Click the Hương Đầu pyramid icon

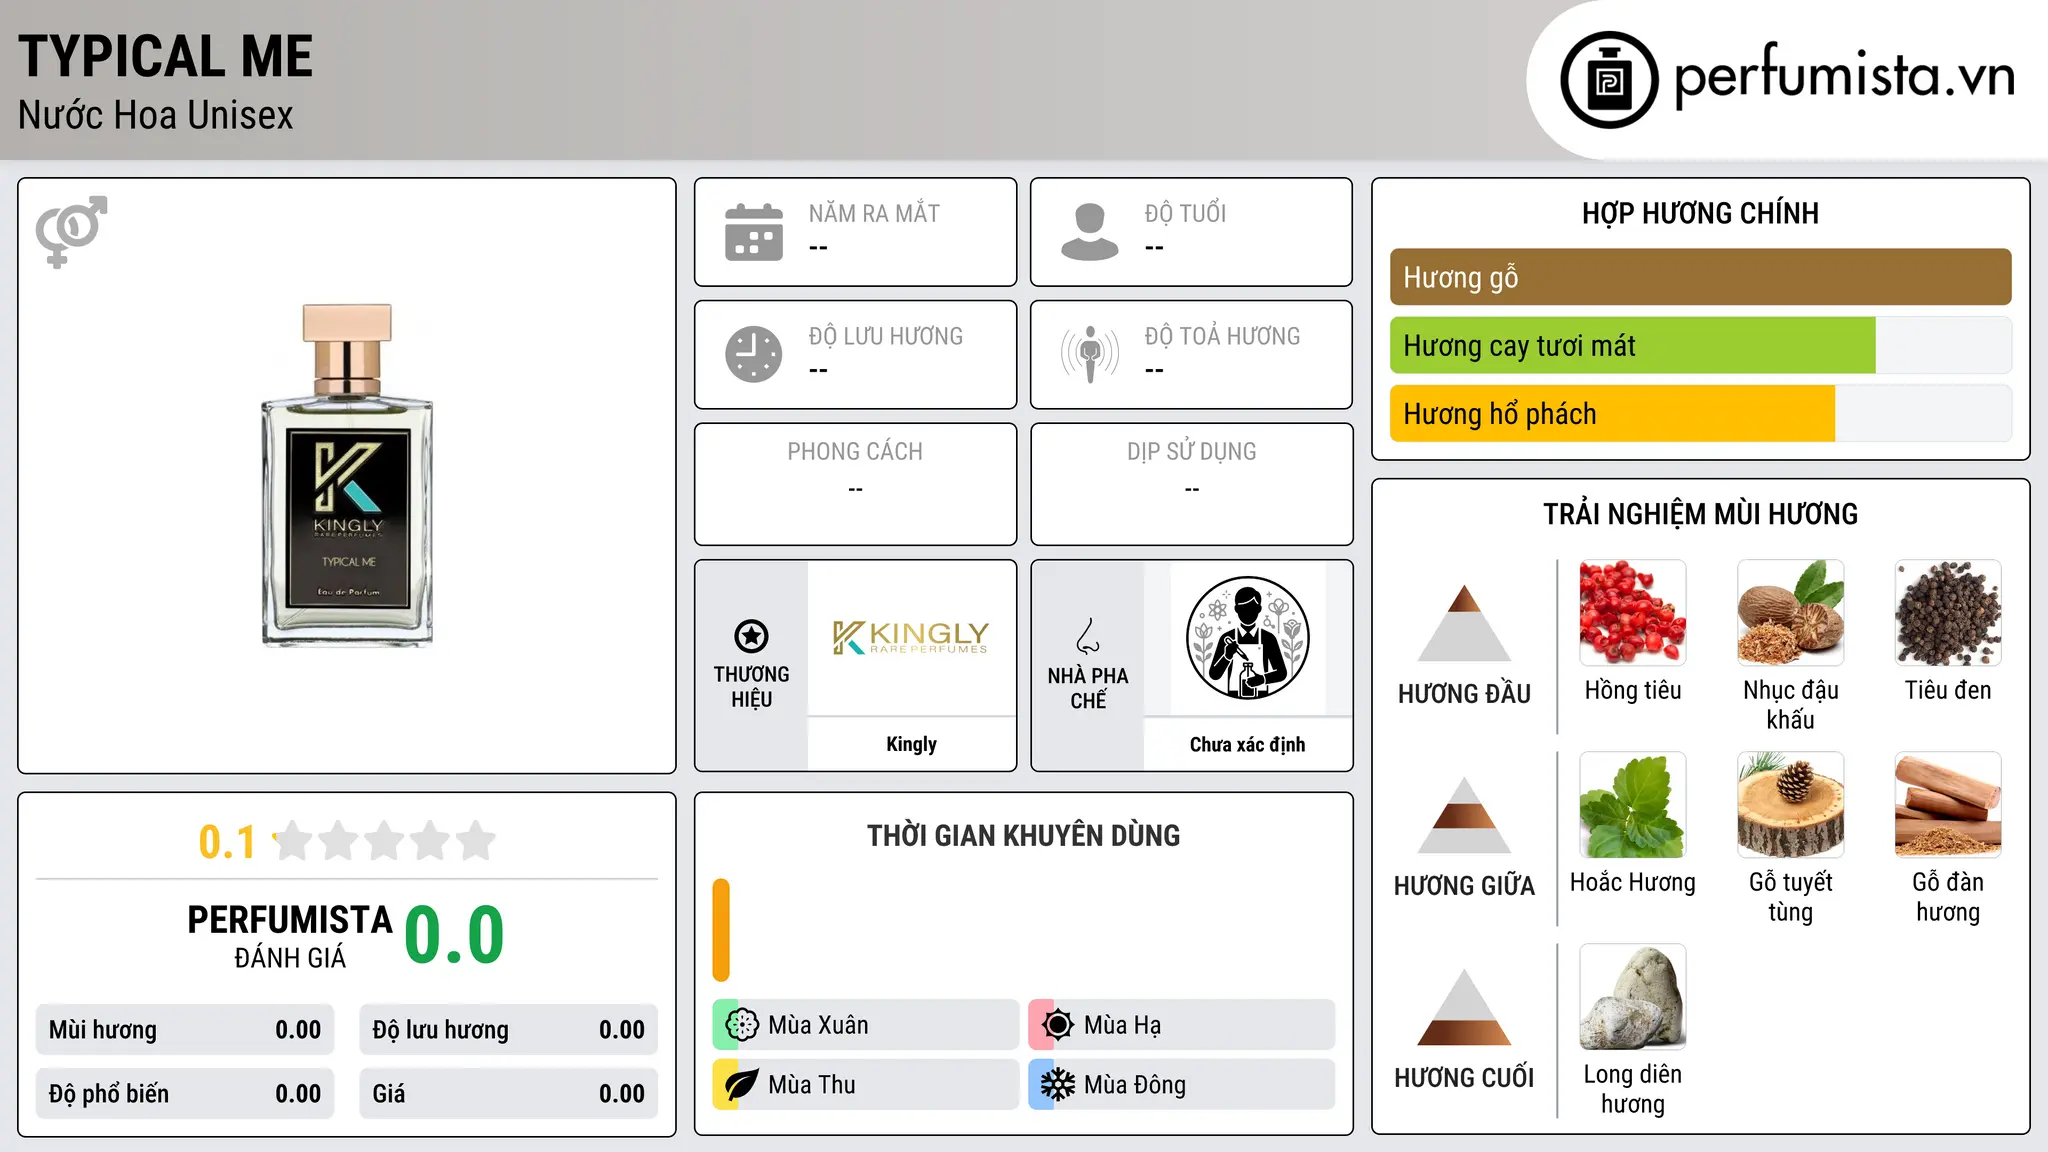pyautogui.click(x=1464, y=623)
